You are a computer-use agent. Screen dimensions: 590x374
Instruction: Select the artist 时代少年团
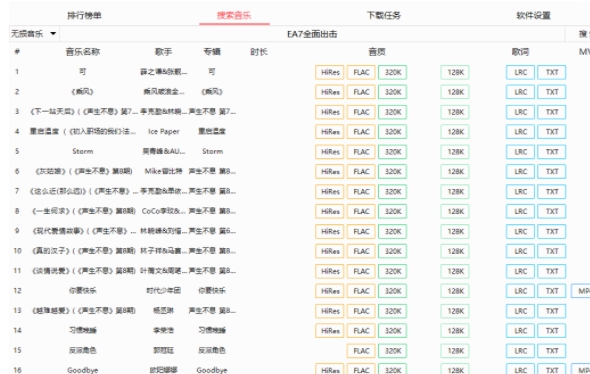164,290
